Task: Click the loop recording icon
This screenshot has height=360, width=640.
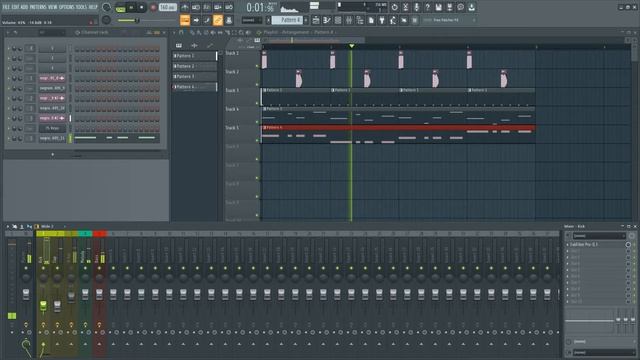Action: 229,7
